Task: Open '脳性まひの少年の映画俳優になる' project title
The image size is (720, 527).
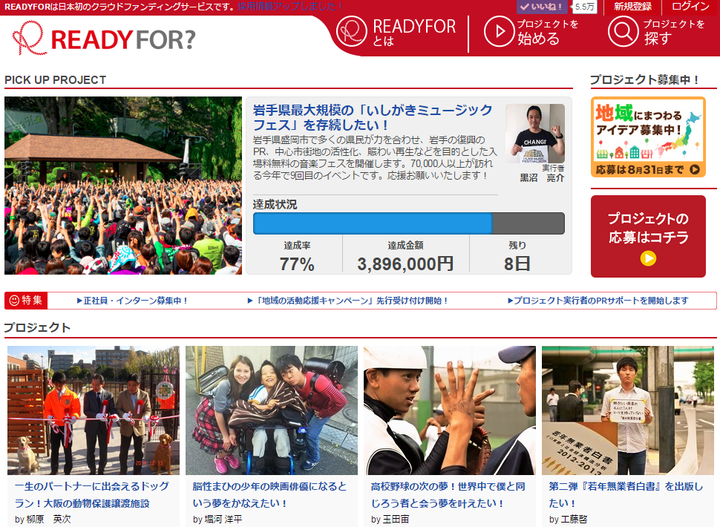Action: [270, 494]
